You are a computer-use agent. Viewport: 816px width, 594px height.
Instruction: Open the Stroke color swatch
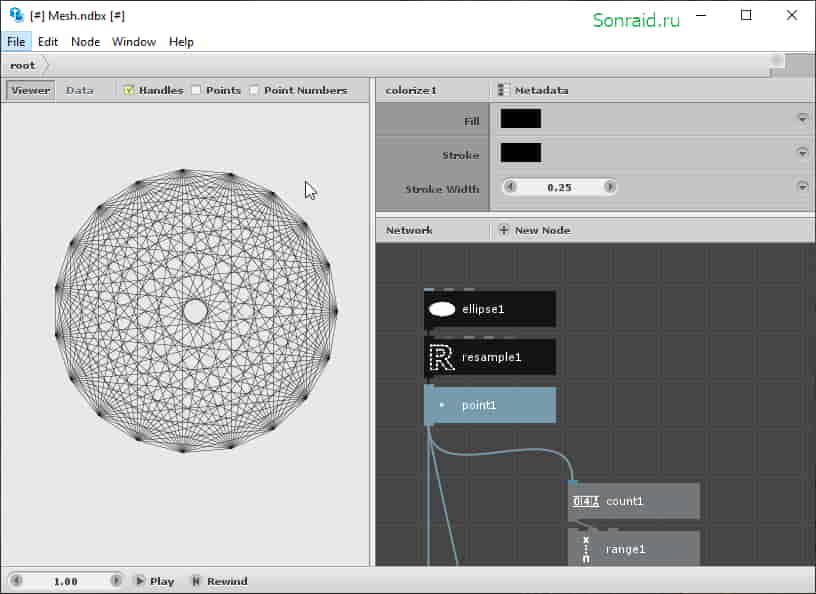[x=520, y=153]
